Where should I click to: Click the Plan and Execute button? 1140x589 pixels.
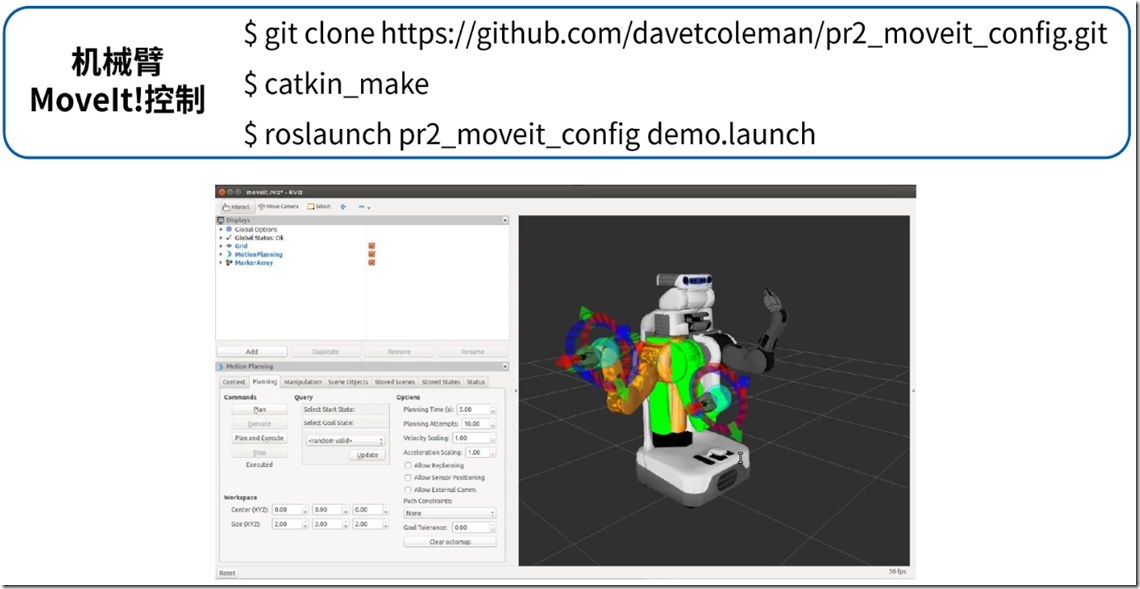260,438
